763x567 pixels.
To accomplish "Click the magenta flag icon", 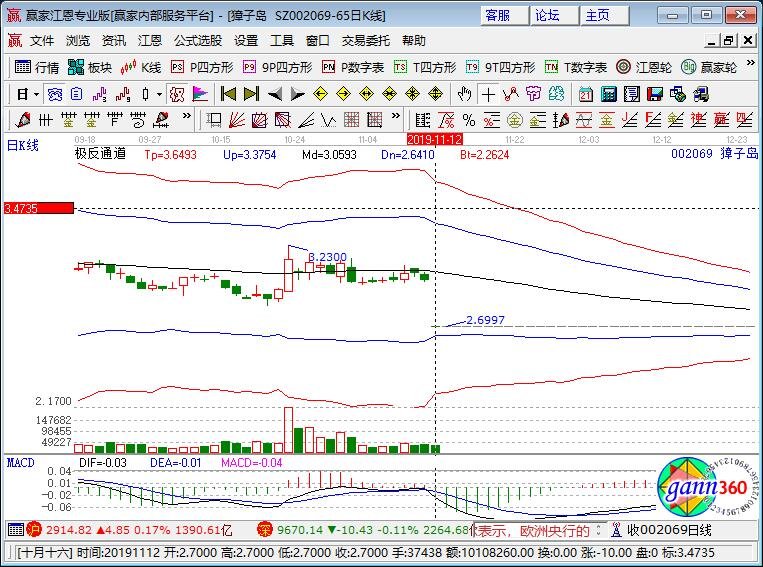I will pos(200,94).
